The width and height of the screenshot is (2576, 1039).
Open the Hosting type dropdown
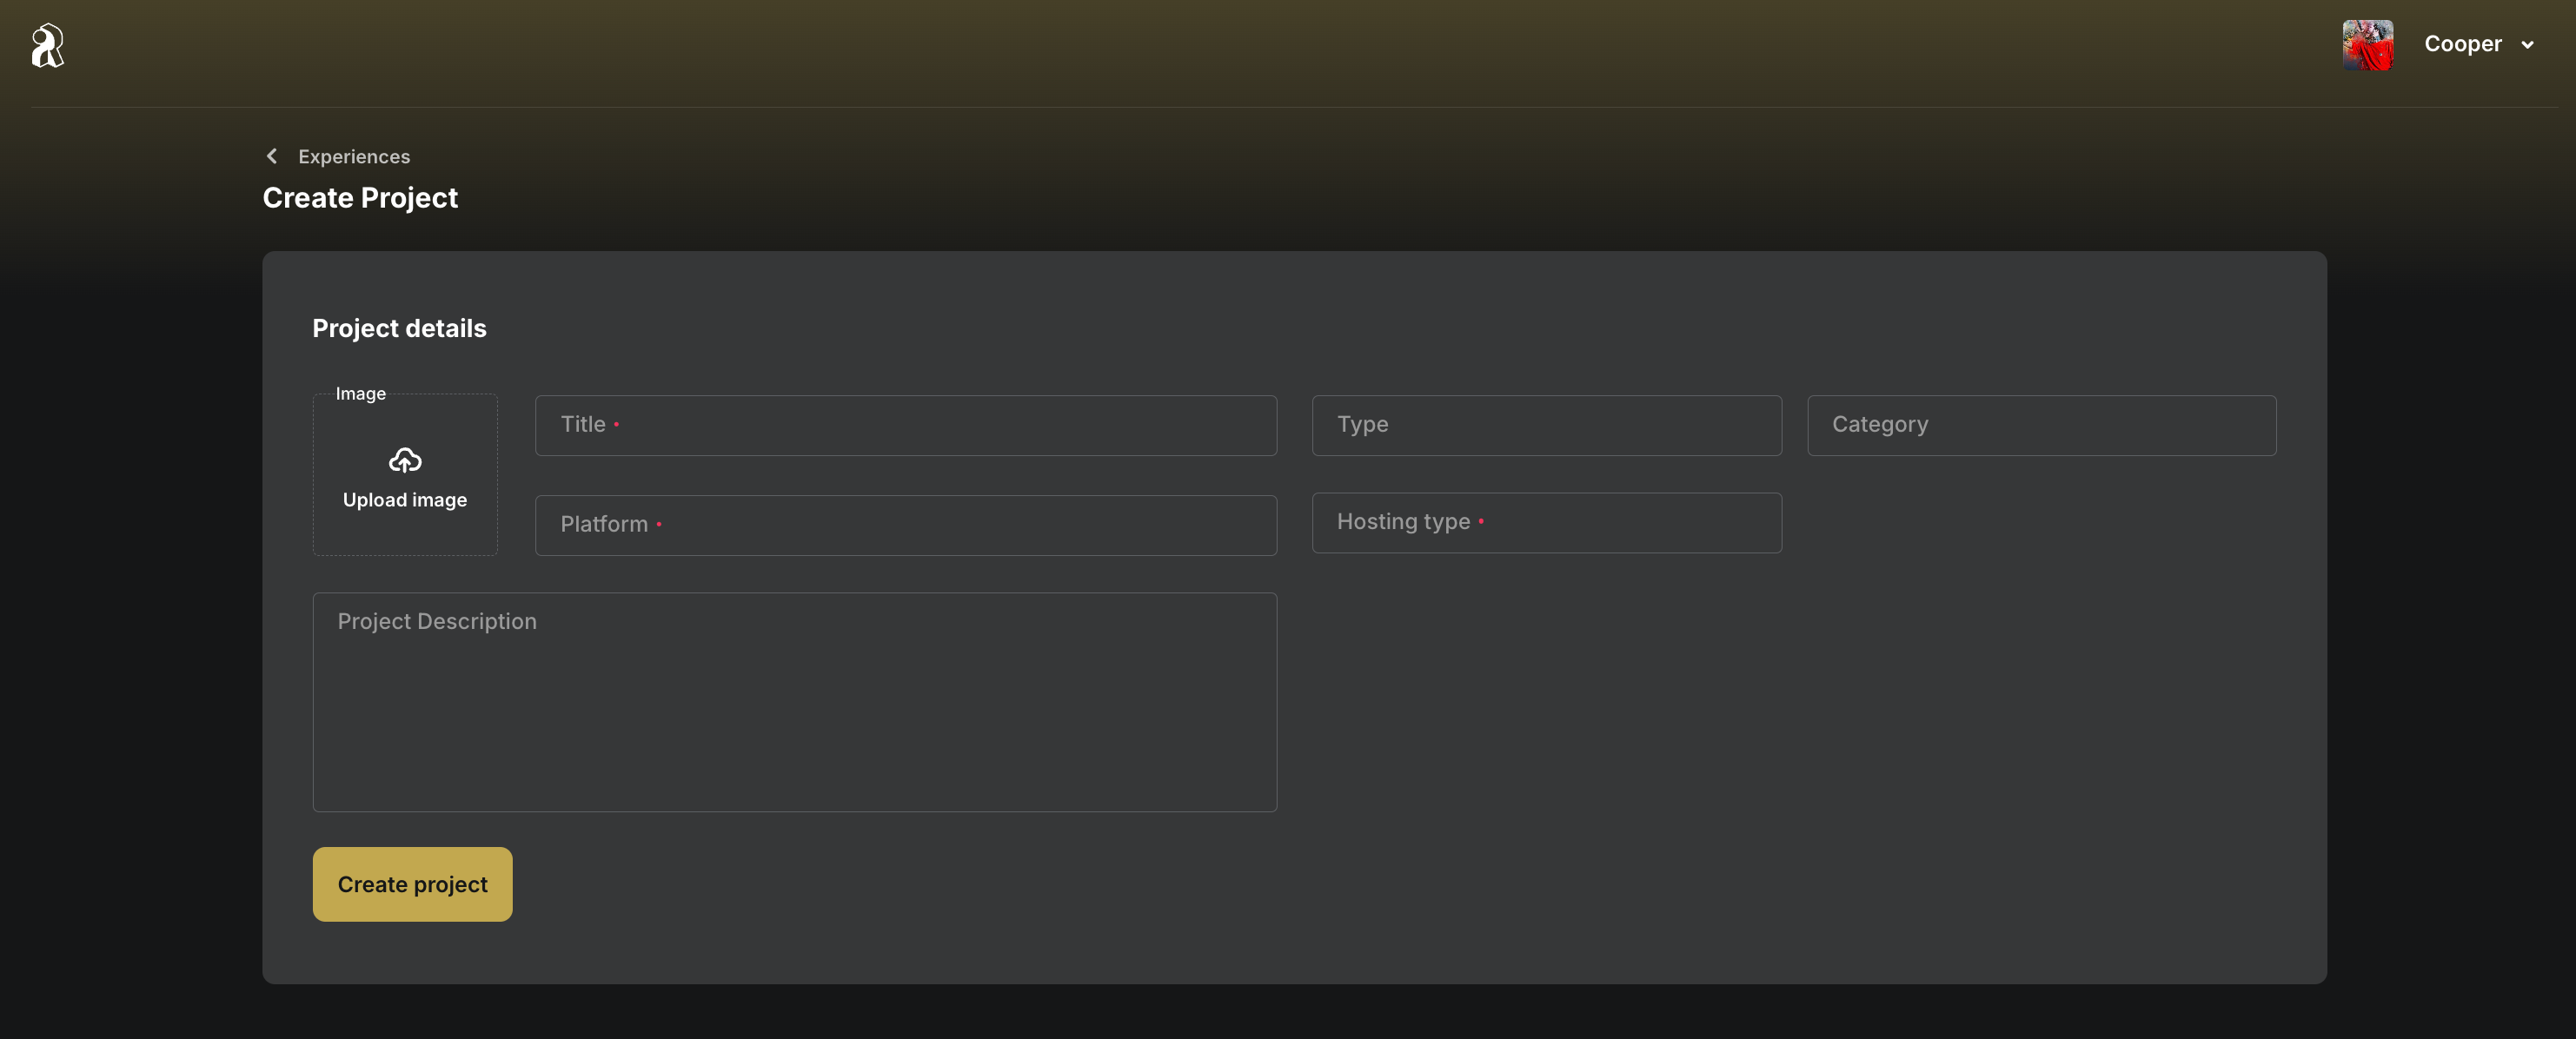point(1546,522)
